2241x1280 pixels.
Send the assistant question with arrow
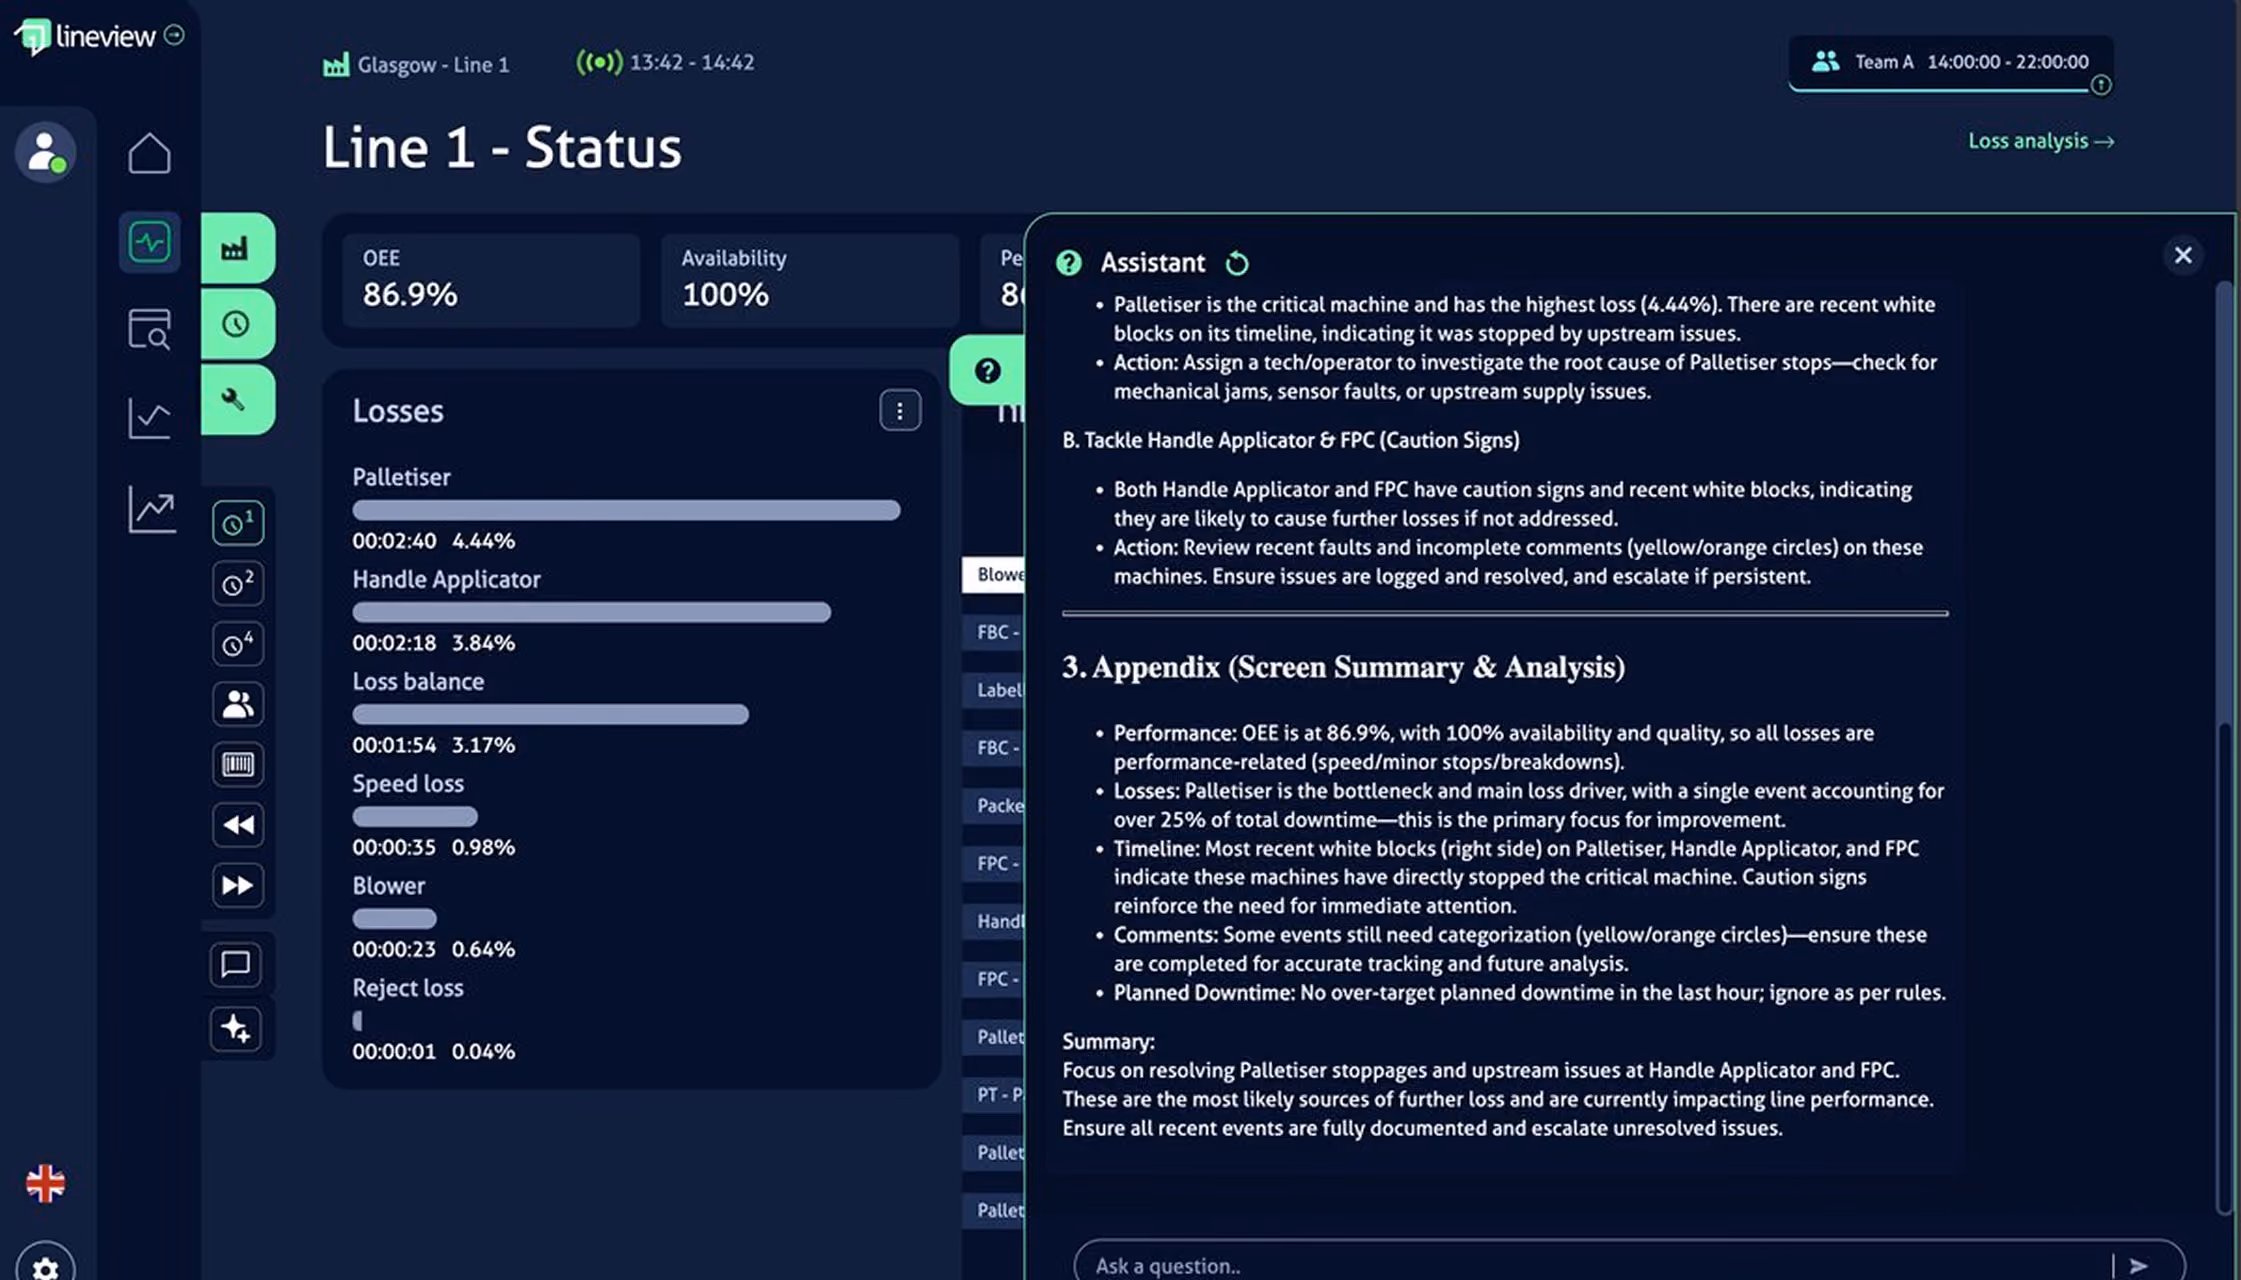tap(2139, 1265)
